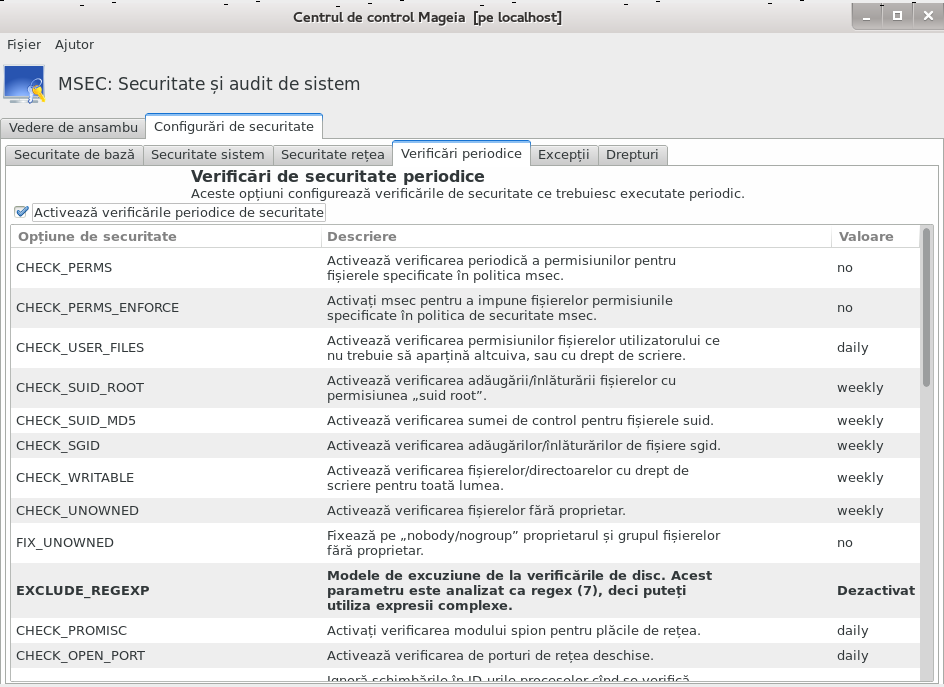Click the description 'Activați msec pentru a impune'

point(500,308)
